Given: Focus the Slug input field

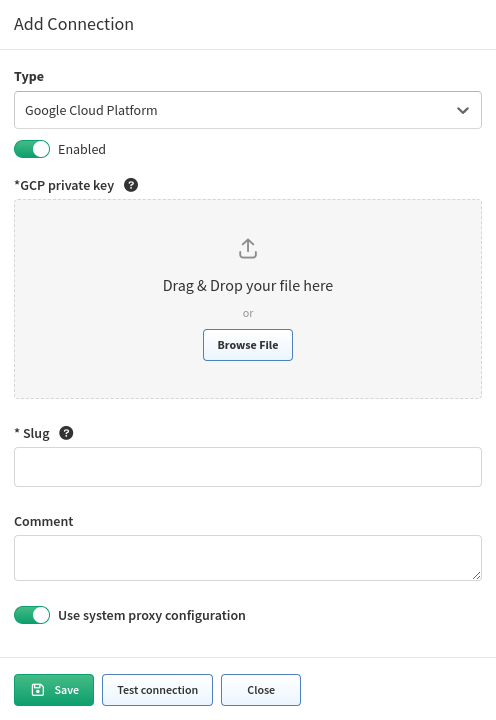Looking at the screenshot, I should point(248,467).
